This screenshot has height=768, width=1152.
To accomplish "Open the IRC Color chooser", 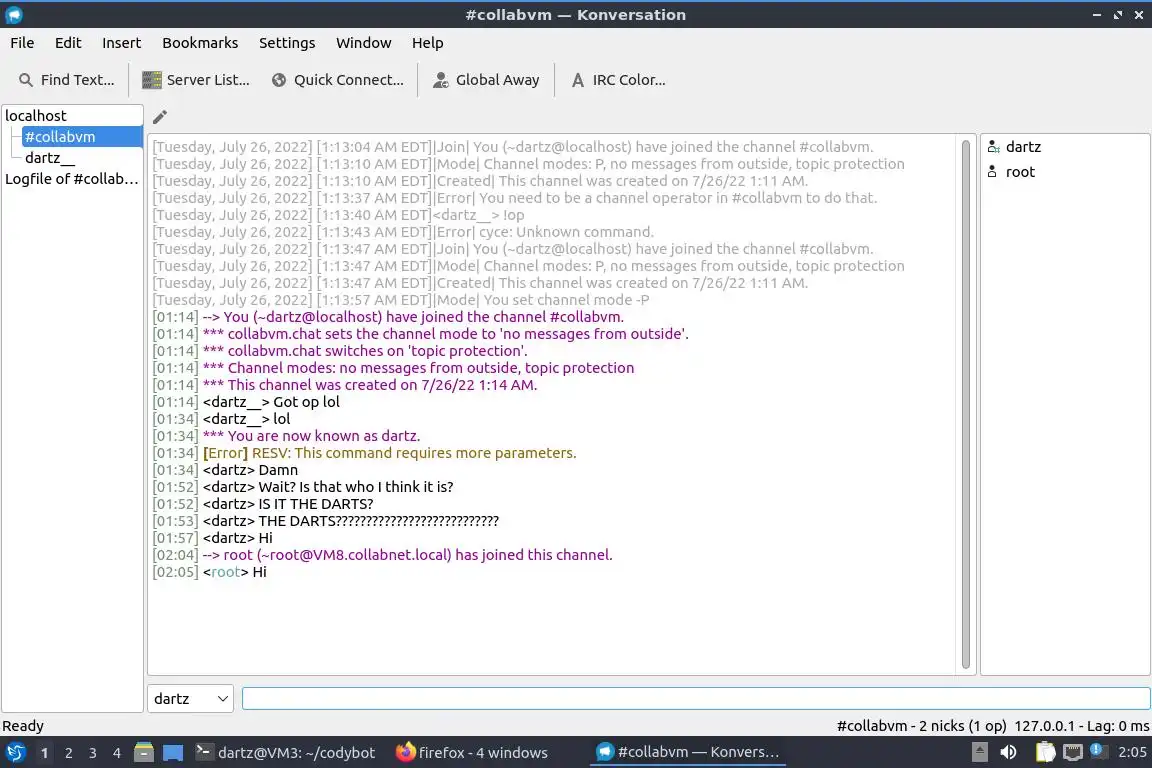I will pyautogui.click(x=619, y=79).
